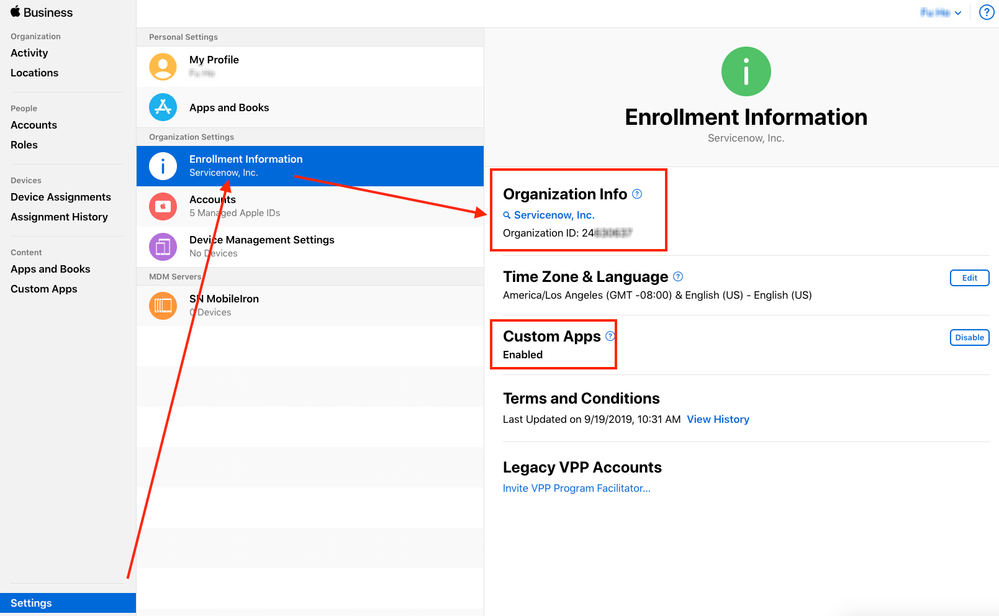This screenshot has width=999, height=616.
Task: Open the Custom Apps help tooltip
Action: click(608, 337)
